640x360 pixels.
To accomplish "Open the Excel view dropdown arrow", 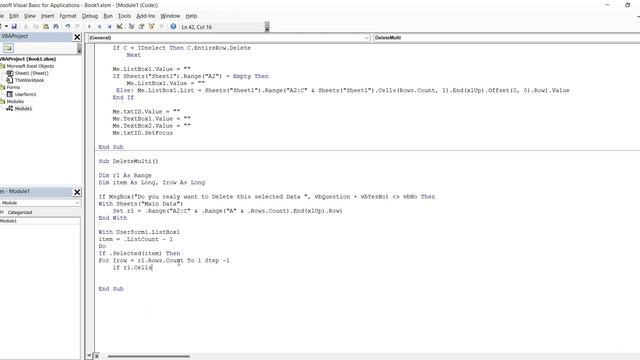I will 6,27.
